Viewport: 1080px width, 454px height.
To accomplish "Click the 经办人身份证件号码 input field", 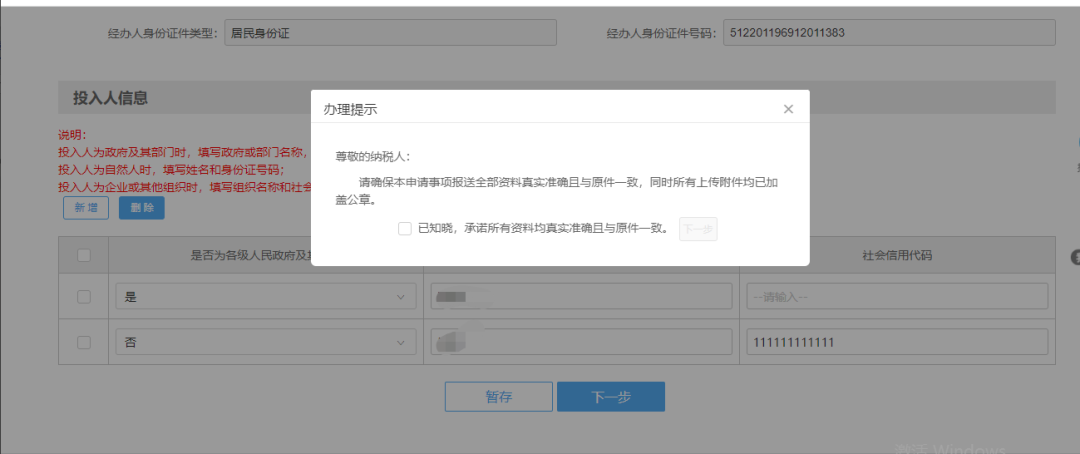I will (x=888, y=33).
